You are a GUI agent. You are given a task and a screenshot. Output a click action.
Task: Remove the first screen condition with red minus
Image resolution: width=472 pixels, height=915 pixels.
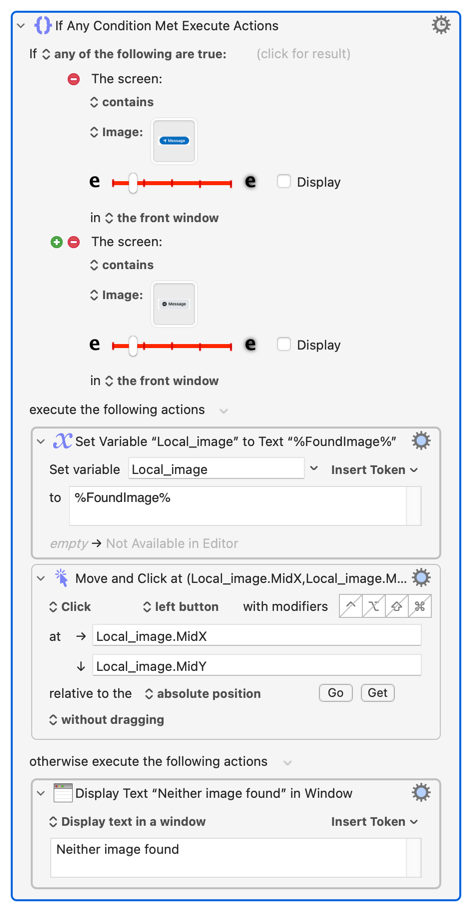point(74,79)
